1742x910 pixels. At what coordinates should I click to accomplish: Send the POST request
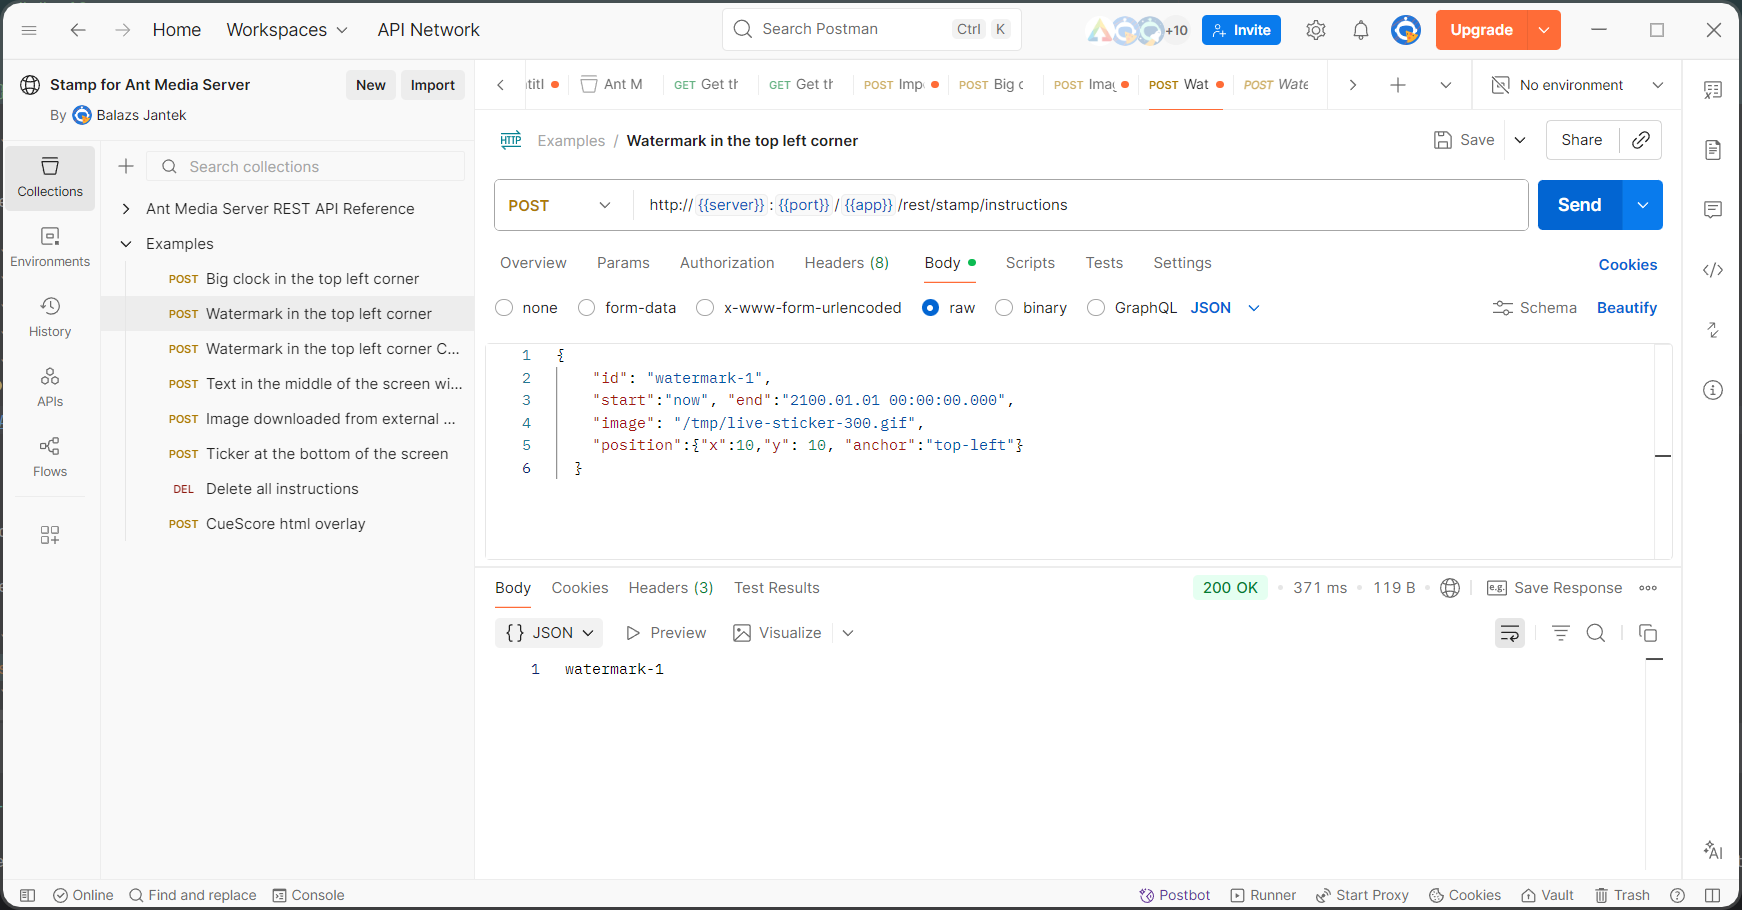coord(1580,205)
